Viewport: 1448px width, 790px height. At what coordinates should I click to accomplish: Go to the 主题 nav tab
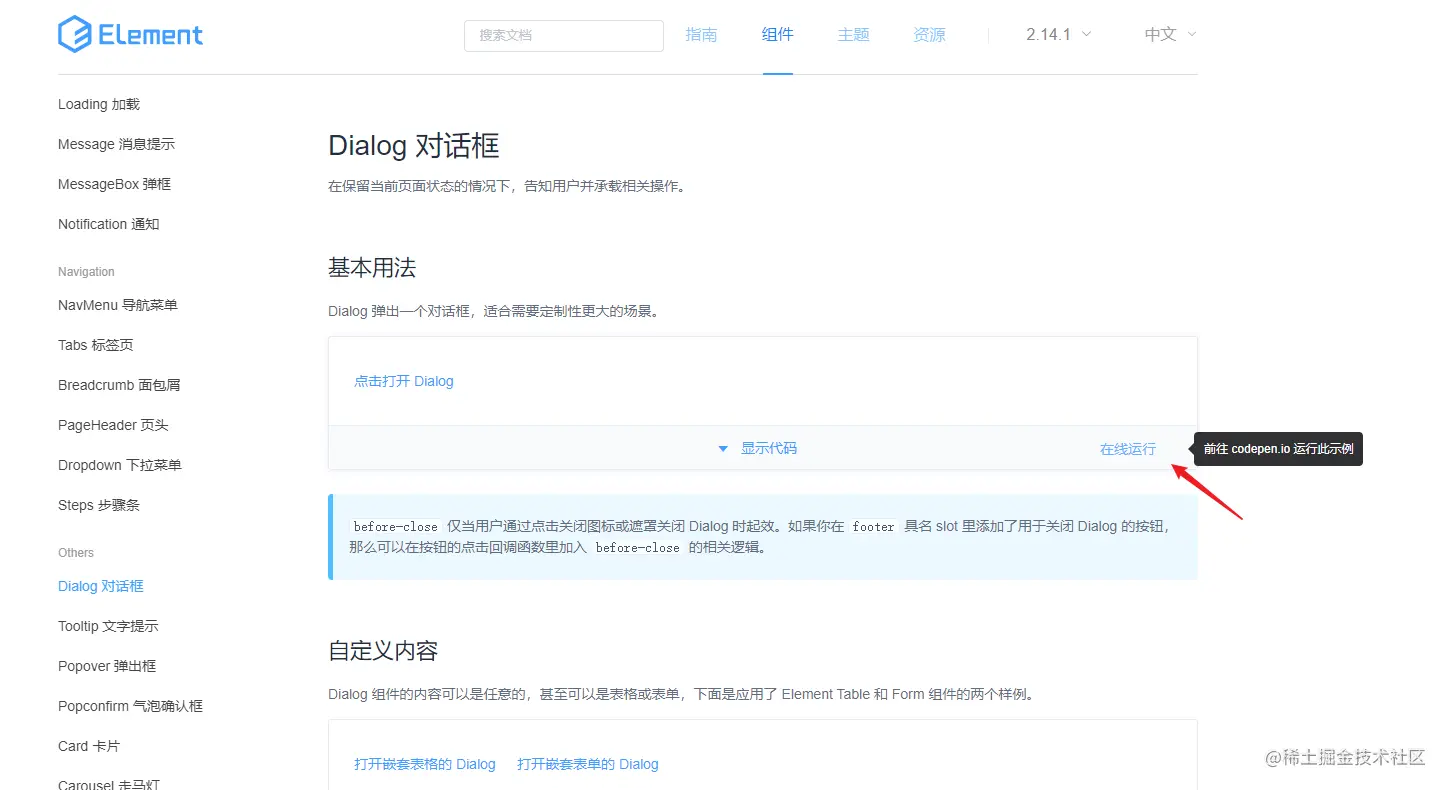[853, 34]
